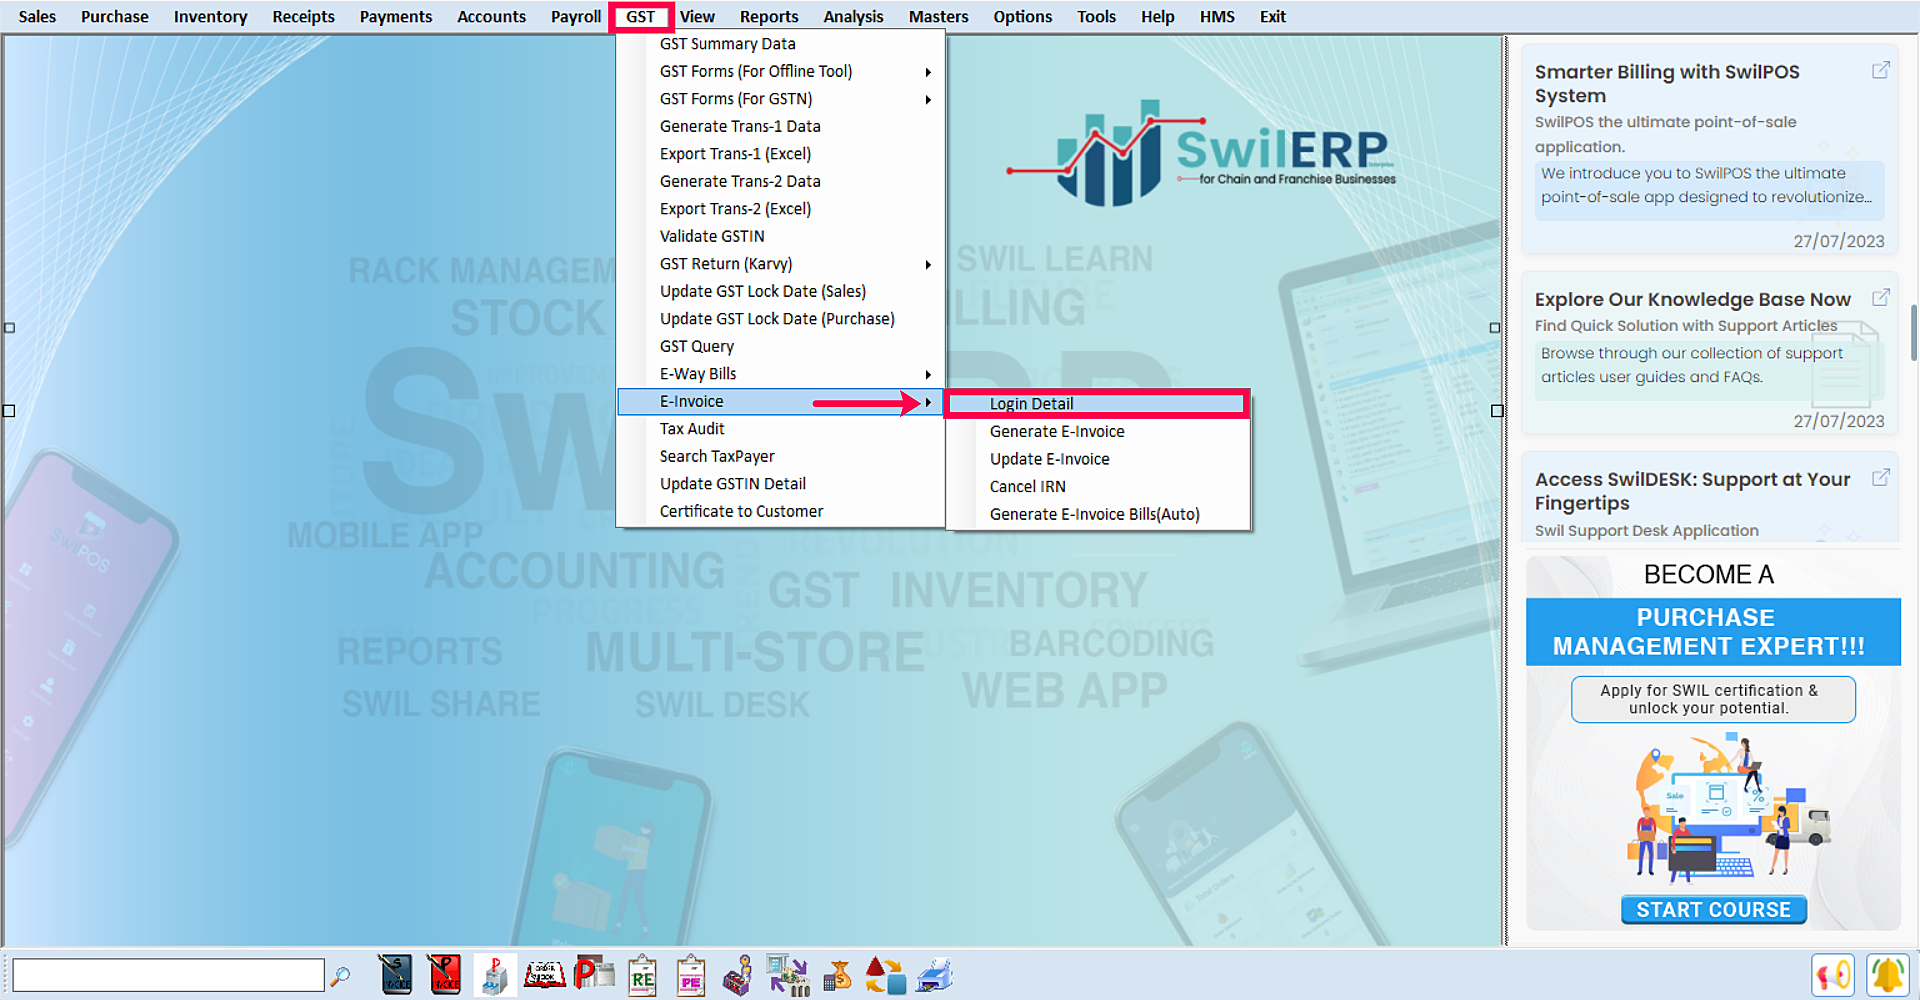Expand GST Forms (For Offline Tool) submenu
The height and width of the screenshot is (1000, 1920).
coord(781,71)
